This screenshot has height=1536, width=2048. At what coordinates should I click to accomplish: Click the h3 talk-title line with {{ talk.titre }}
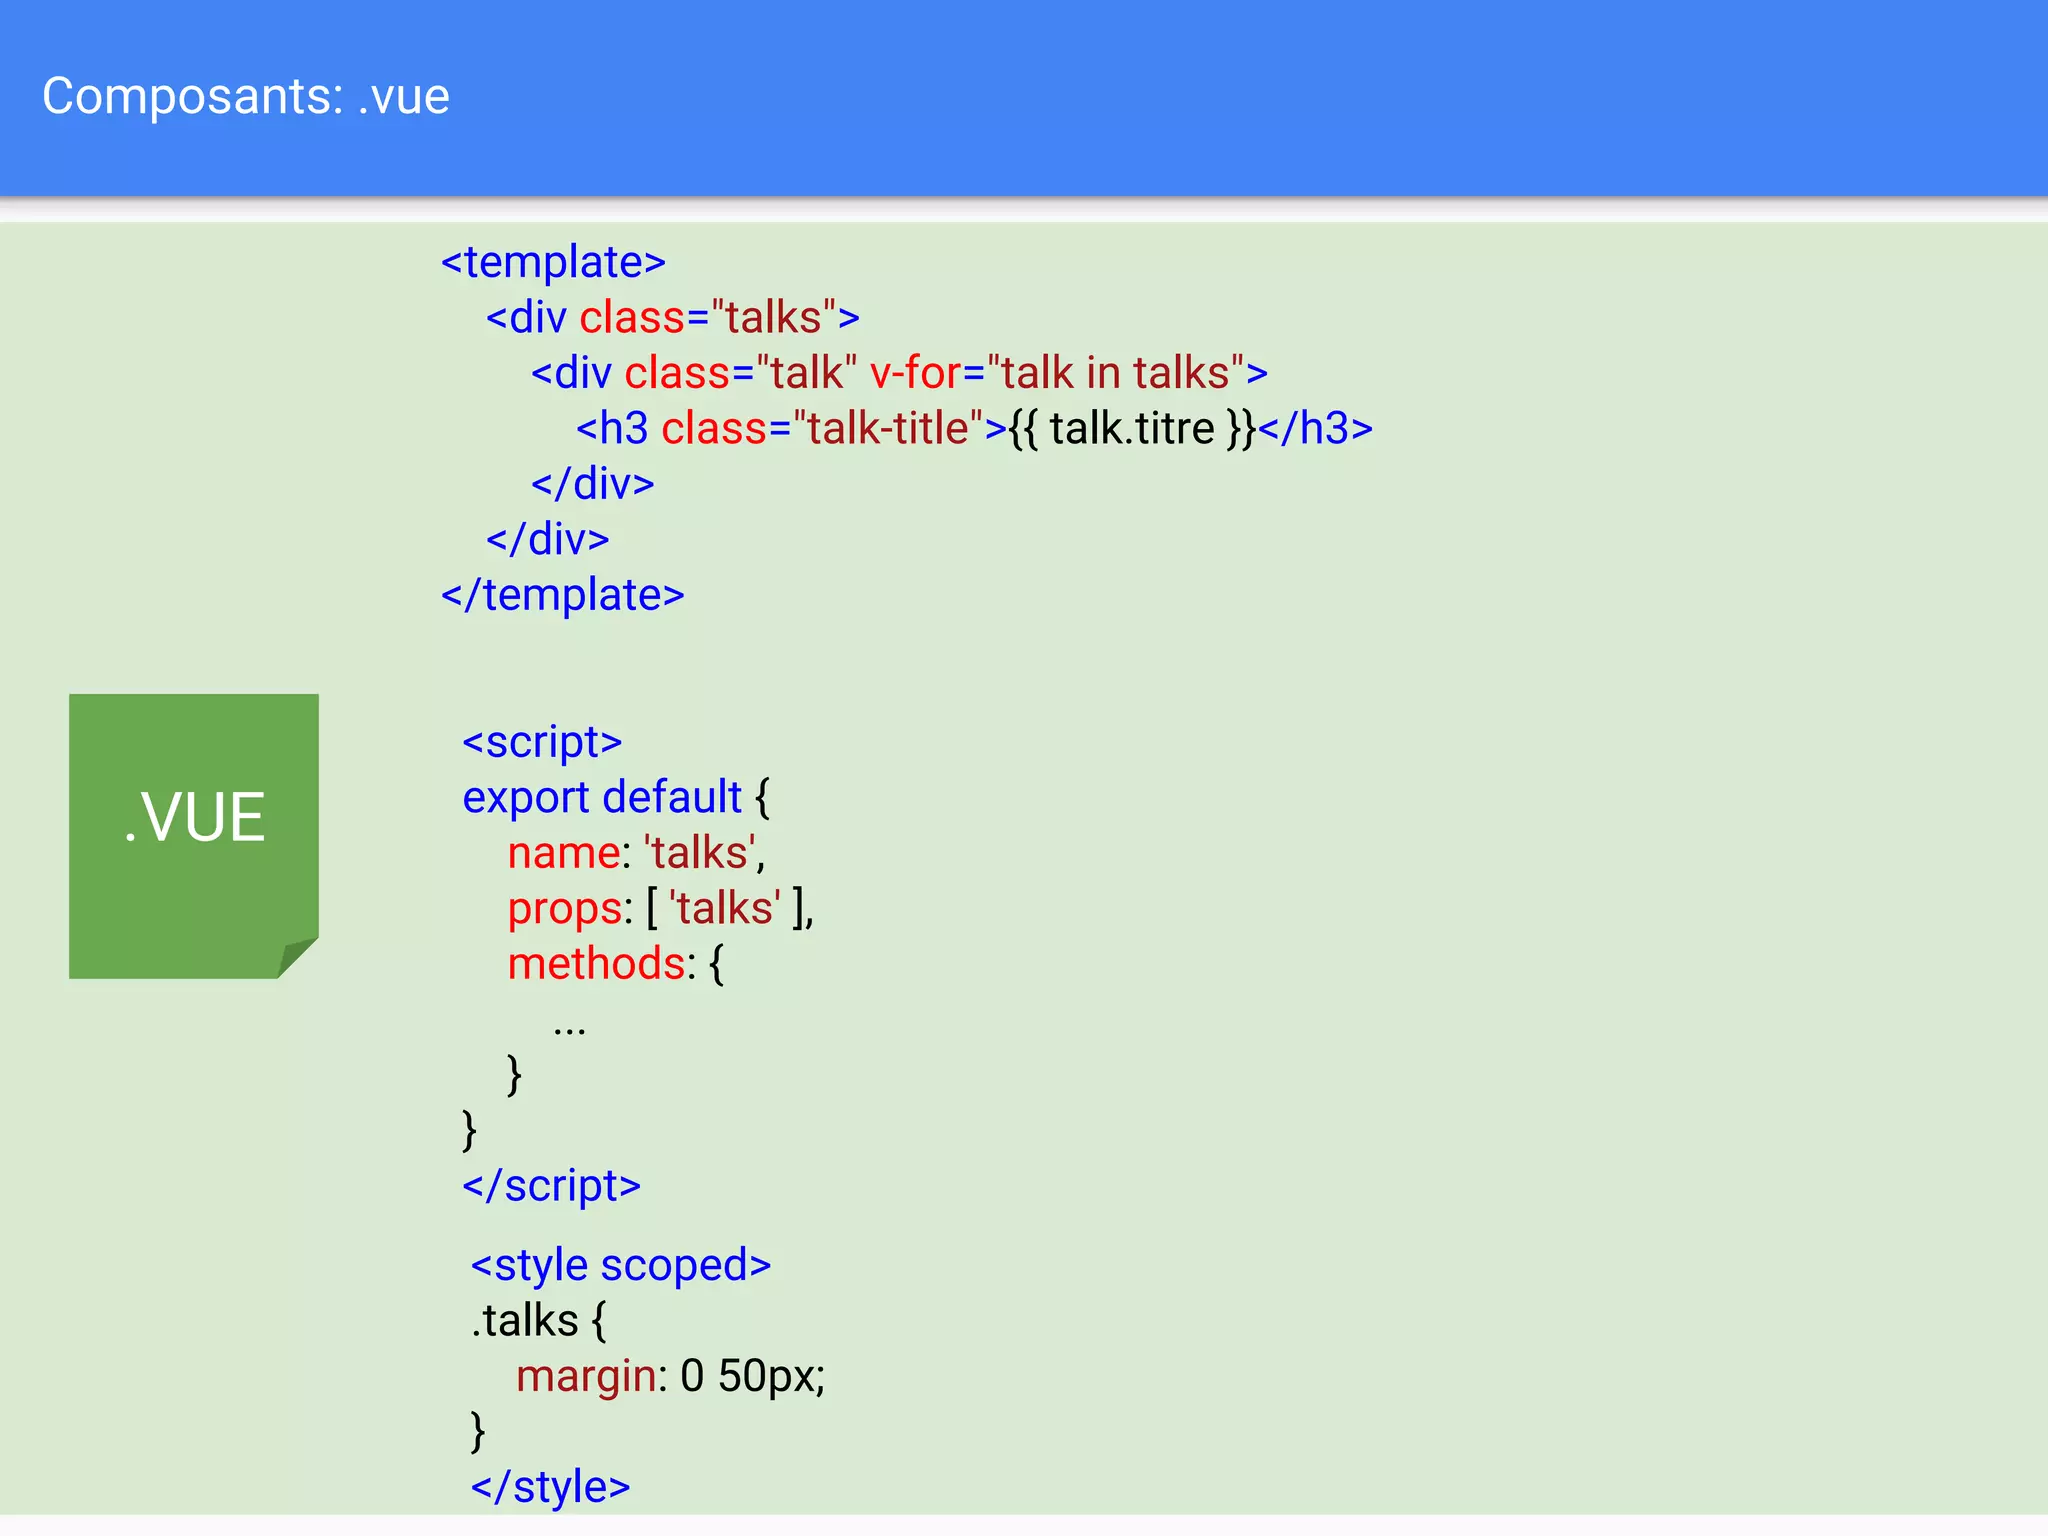click(974, 429)
